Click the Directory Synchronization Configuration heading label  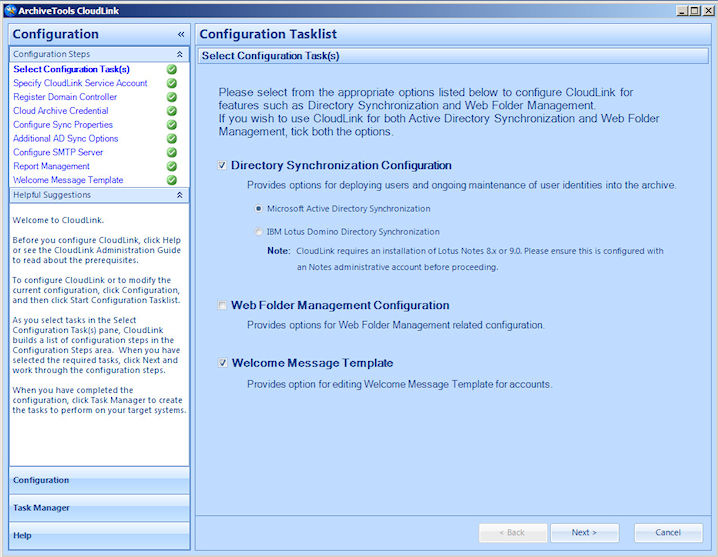click(x=341, y=165)
